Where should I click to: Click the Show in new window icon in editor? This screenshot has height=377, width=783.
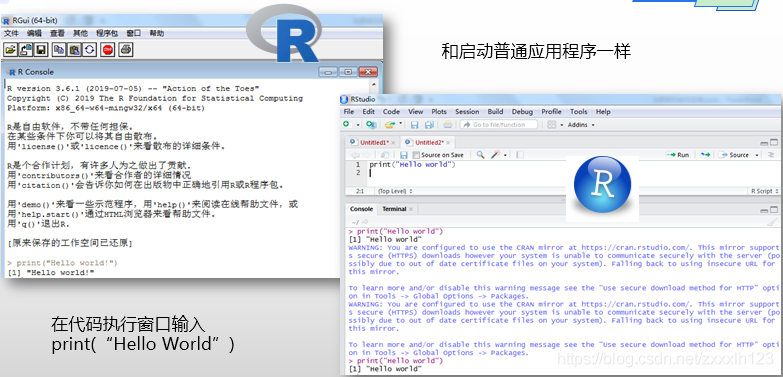click(385, 155)
